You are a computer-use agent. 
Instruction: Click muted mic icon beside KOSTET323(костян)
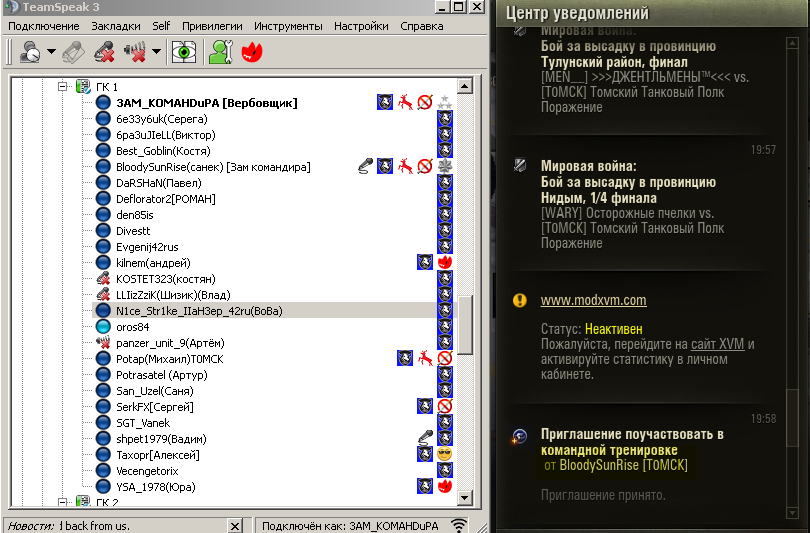[103, 279]
